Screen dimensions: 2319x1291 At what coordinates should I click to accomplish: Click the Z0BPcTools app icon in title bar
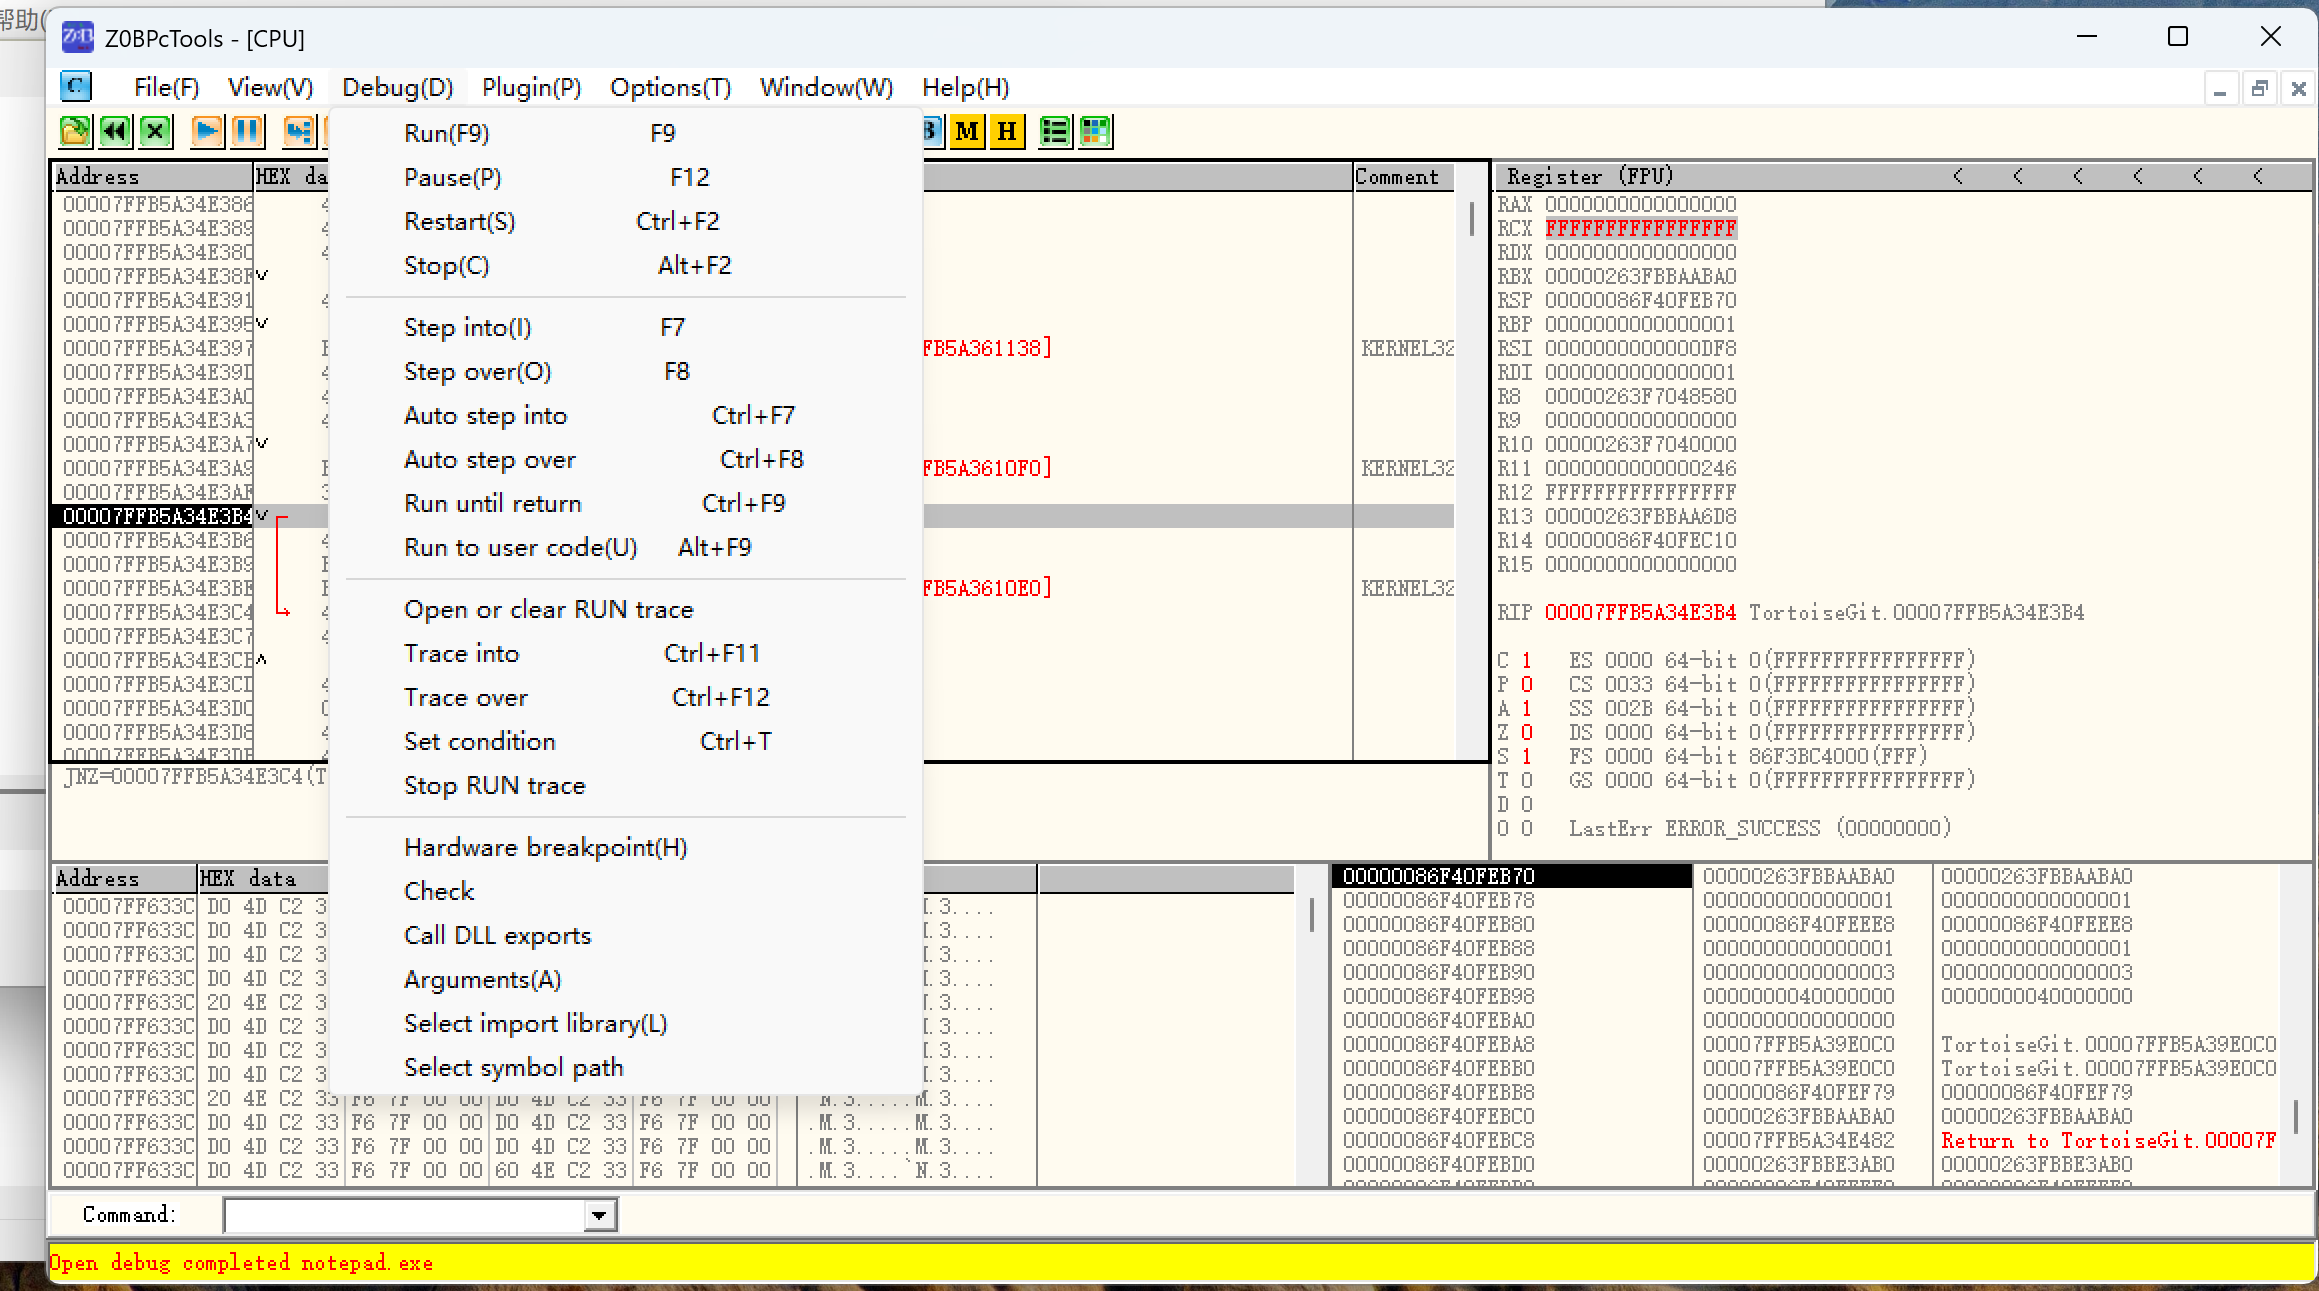78,38
